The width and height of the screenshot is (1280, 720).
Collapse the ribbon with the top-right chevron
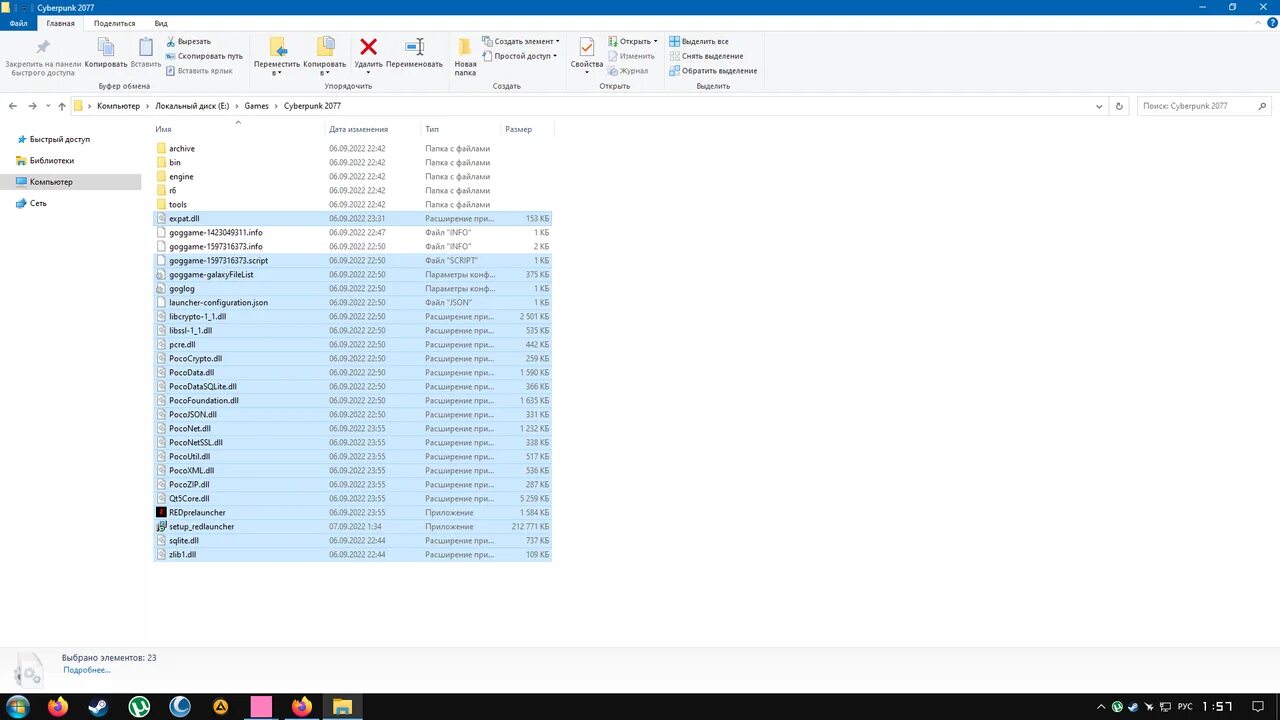(x=1256, y=23)
